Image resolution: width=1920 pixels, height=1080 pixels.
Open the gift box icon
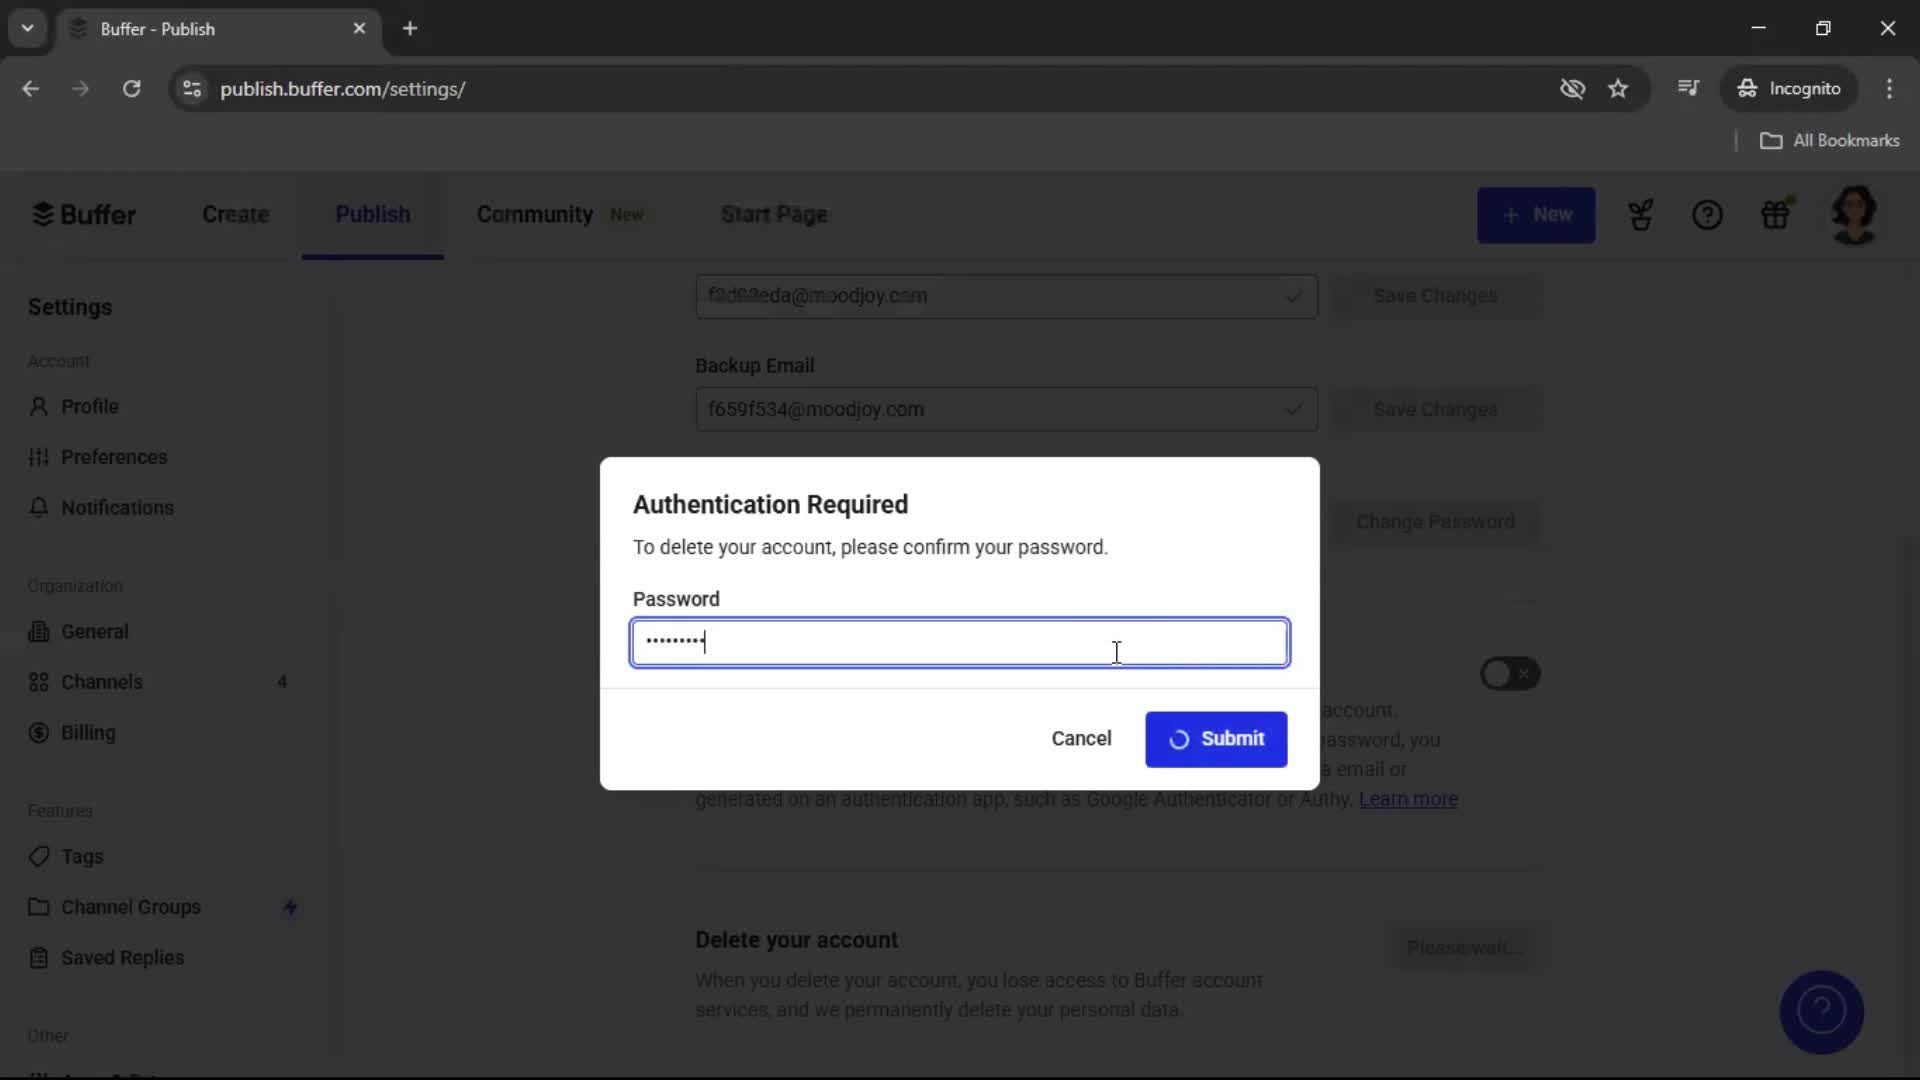(1775, 214)
